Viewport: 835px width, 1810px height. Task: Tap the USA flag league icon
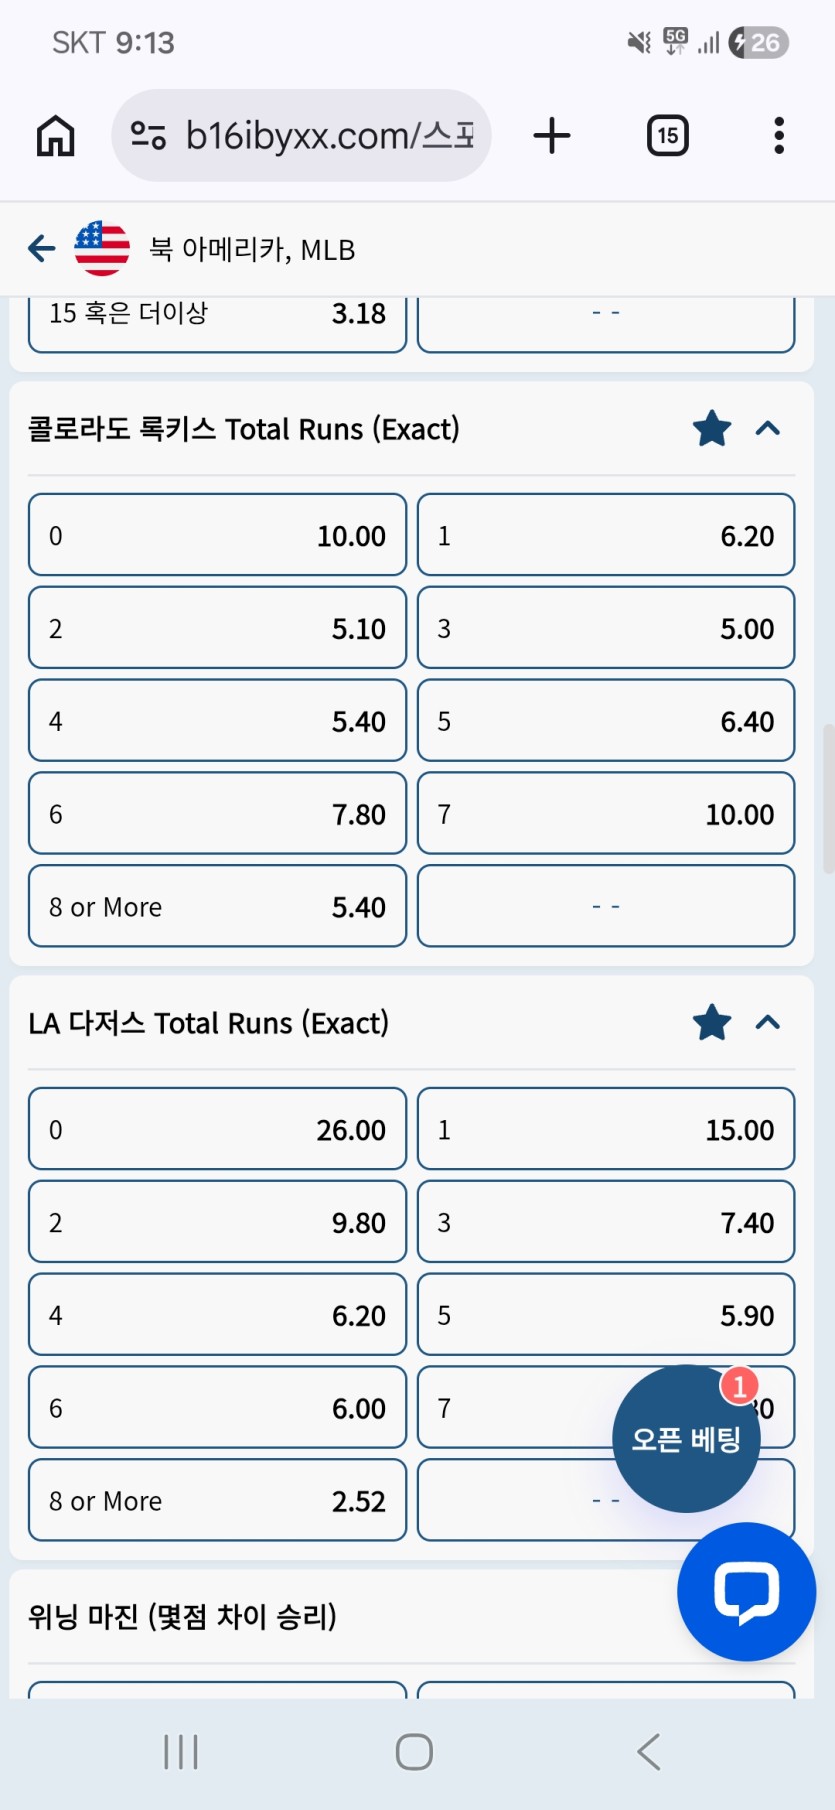(x=102, y=248)
